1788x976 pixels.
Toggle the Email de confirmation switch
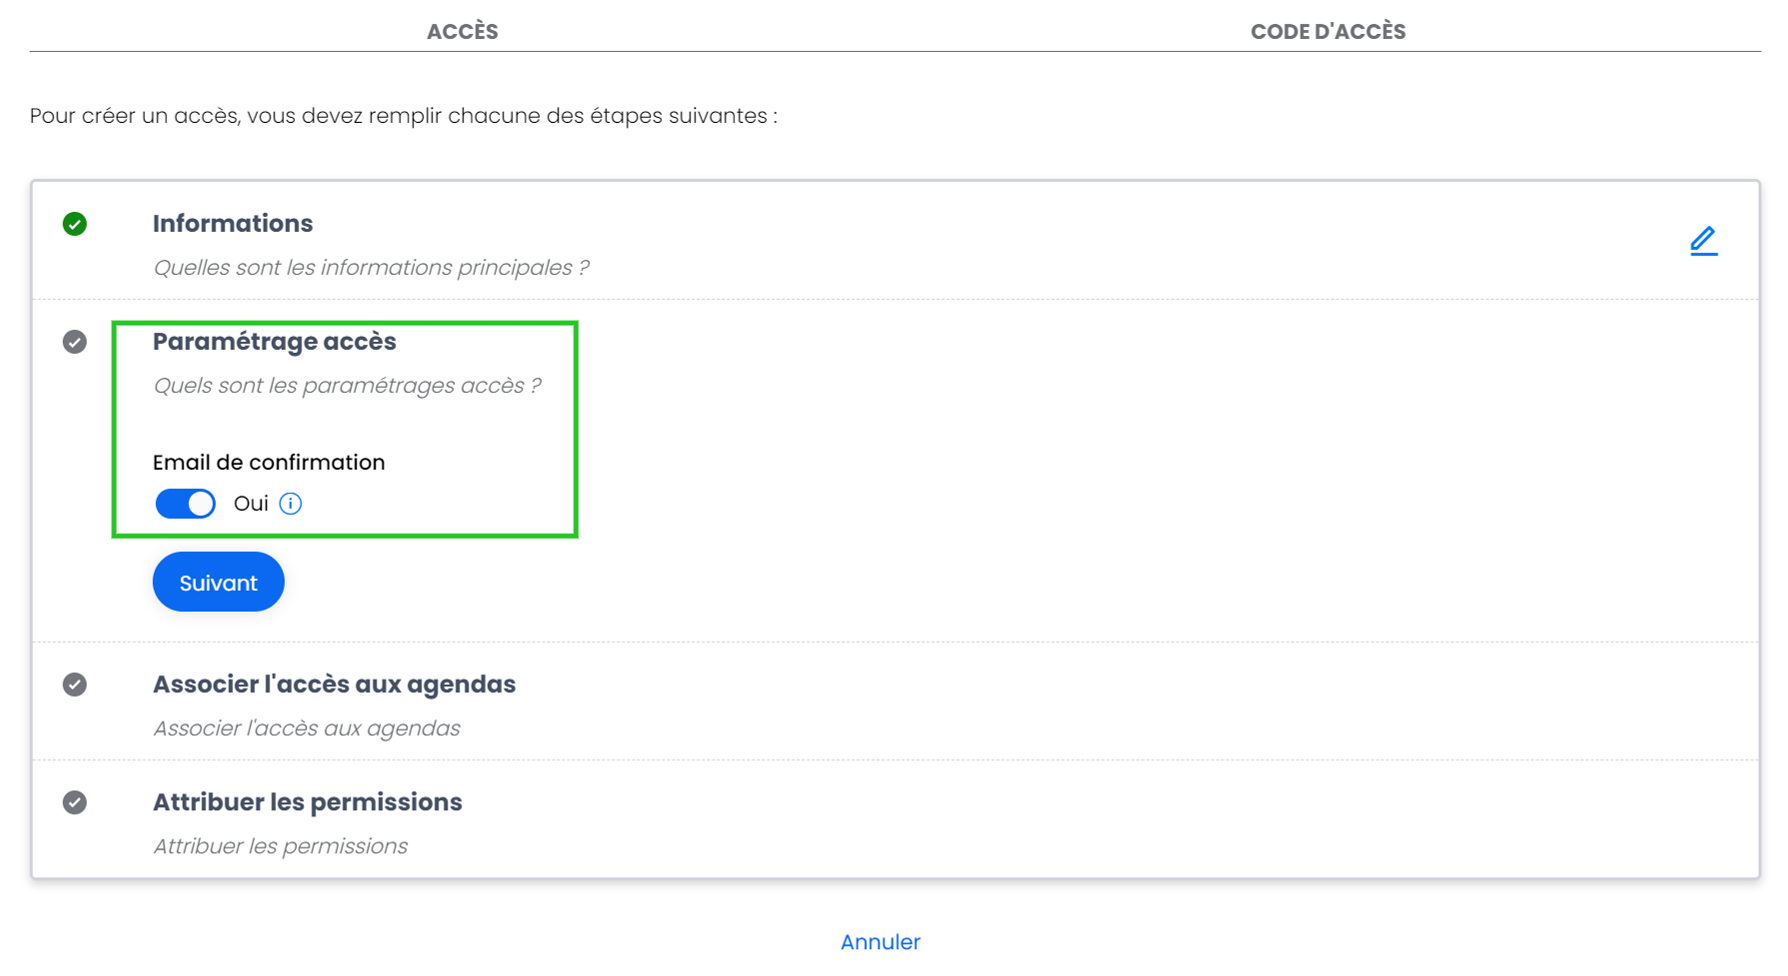185,504
